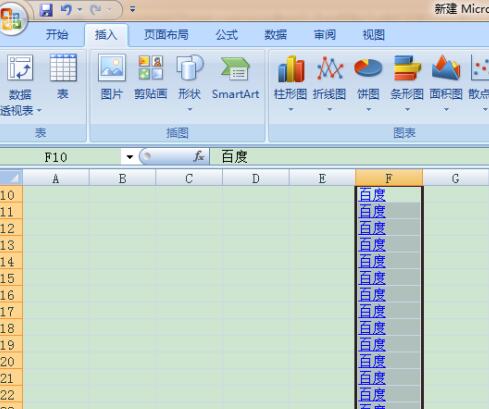Select row 19 header
The height and width of the screenshot is (409, 489).
pos(11,345)
